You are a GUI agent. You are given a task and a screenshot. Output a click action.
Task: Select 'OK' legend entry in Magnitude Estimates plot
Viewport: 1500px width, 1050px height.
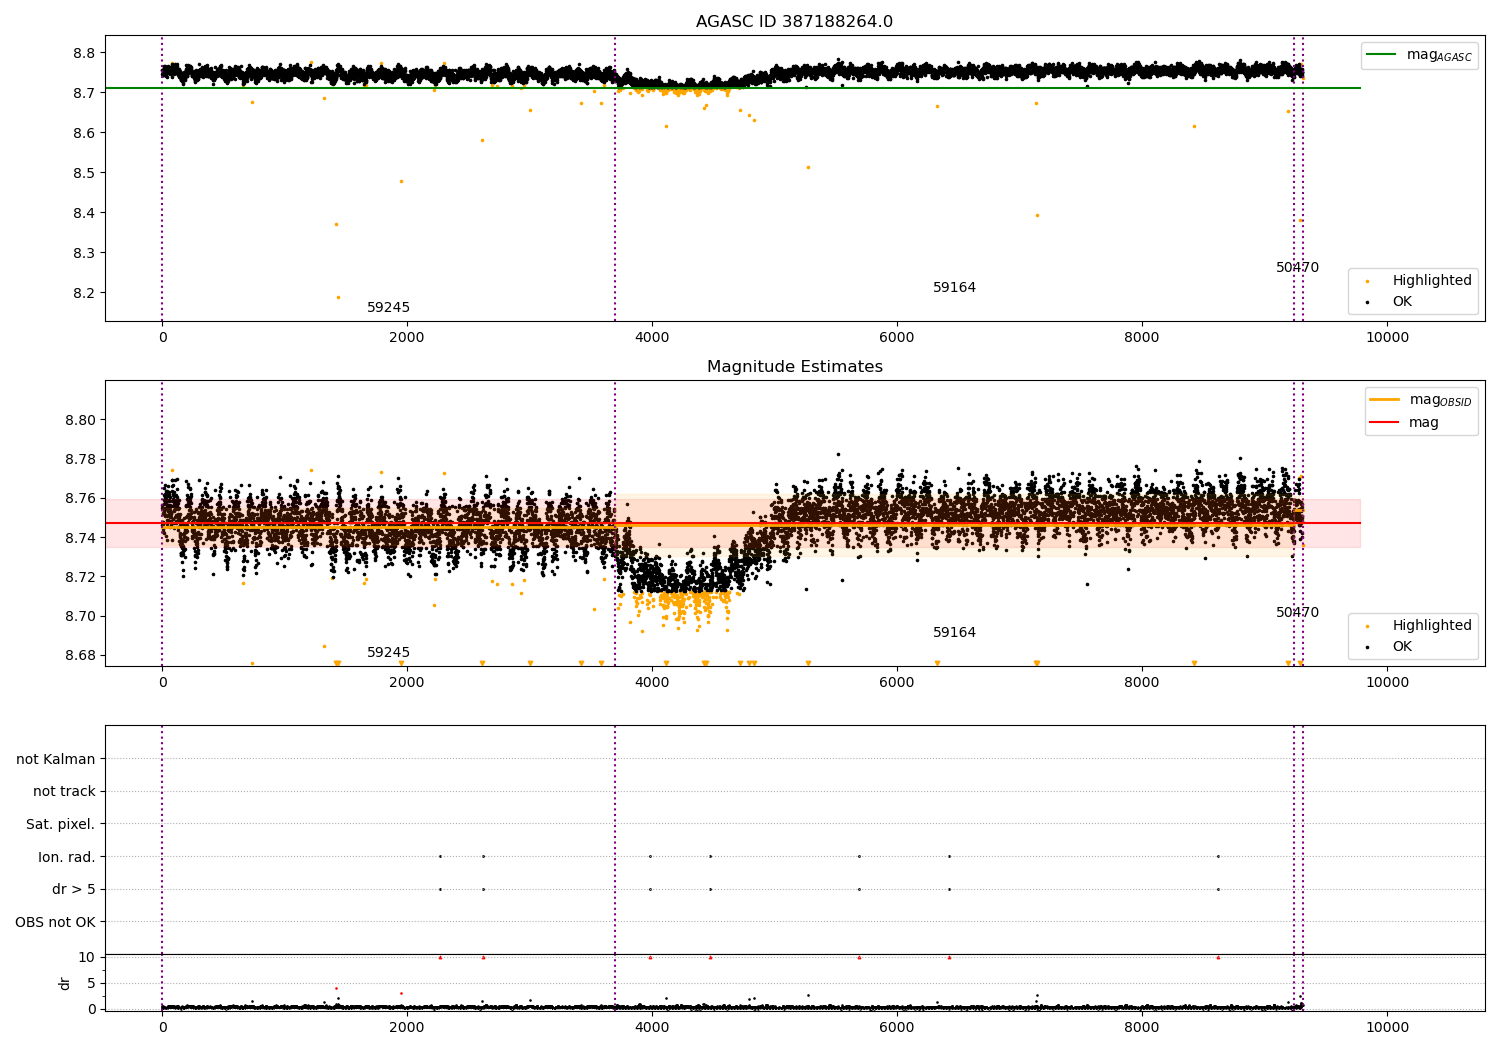(x=1402, y=646)
